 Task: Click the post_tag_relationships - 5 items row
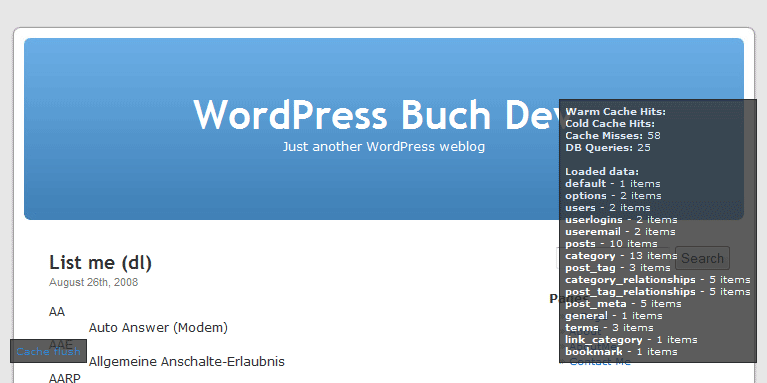click(658, 292)
